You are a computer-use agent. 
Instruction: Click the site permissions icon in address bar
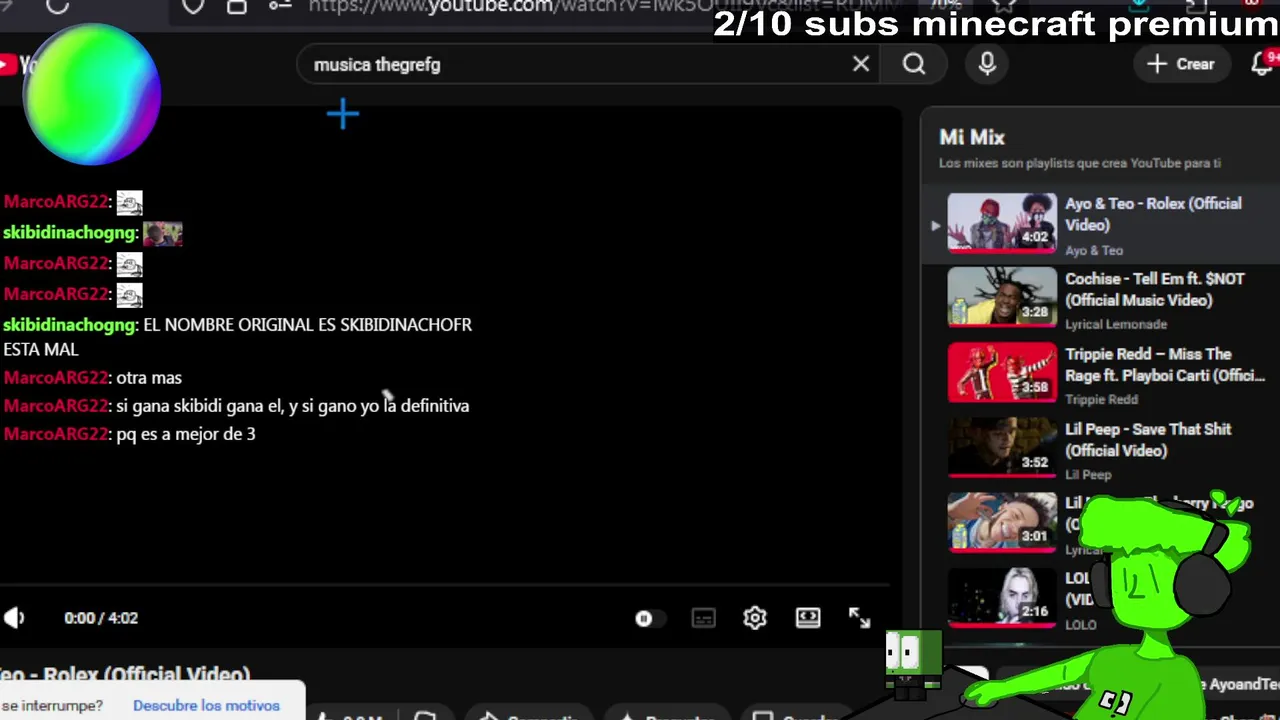pyautogui.click(x=280, y=6)
